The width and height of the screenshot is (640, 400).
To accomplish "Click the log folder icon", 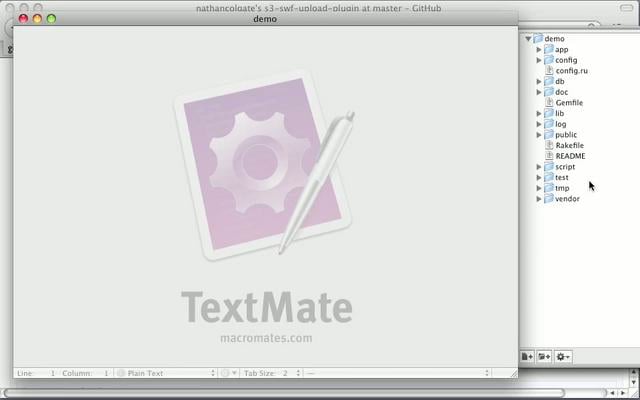I will tap(549, 124).
